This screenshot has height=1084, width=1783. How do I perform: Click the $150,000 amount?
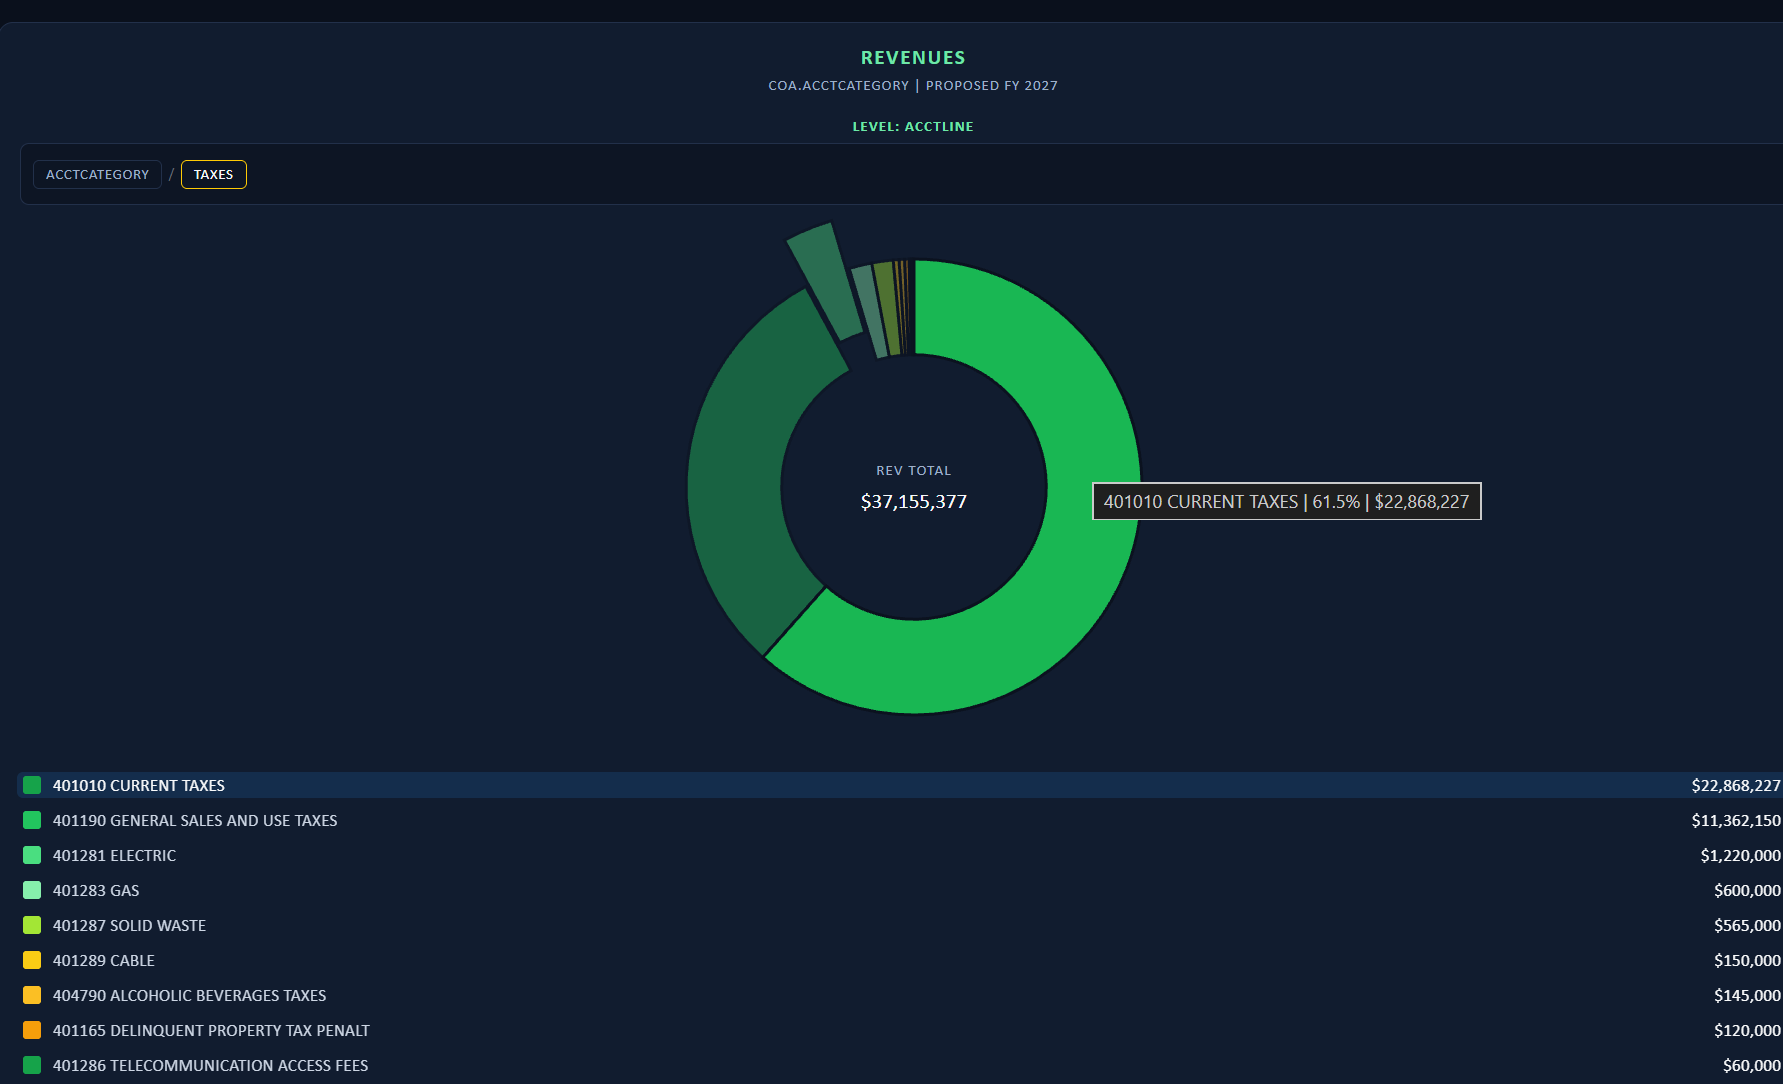click(1747, 961)
